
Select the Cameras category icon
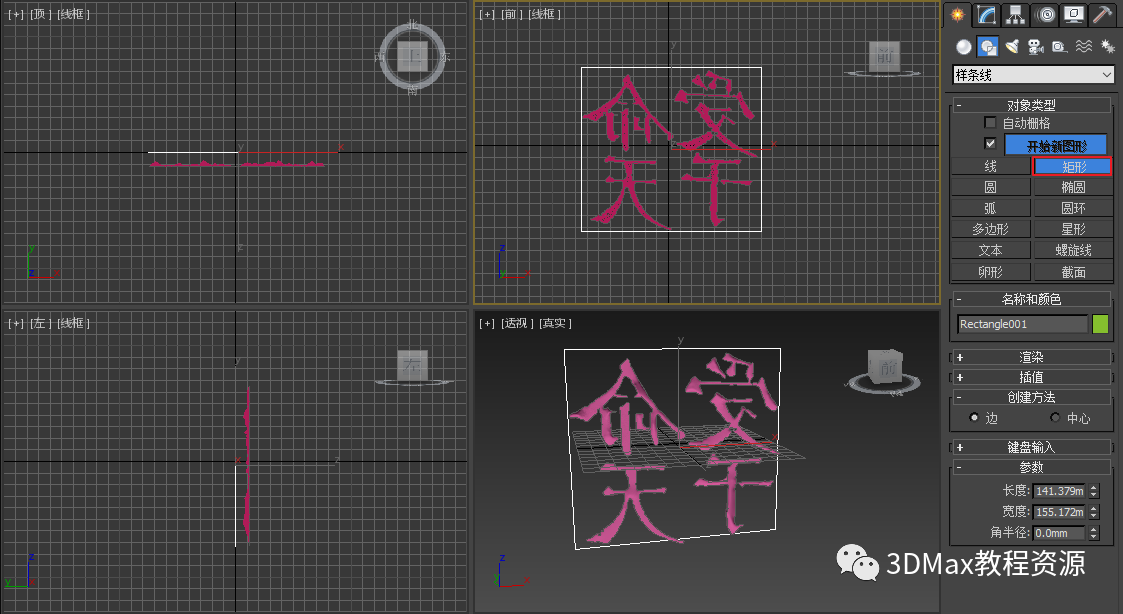(x=1036, y=47)
